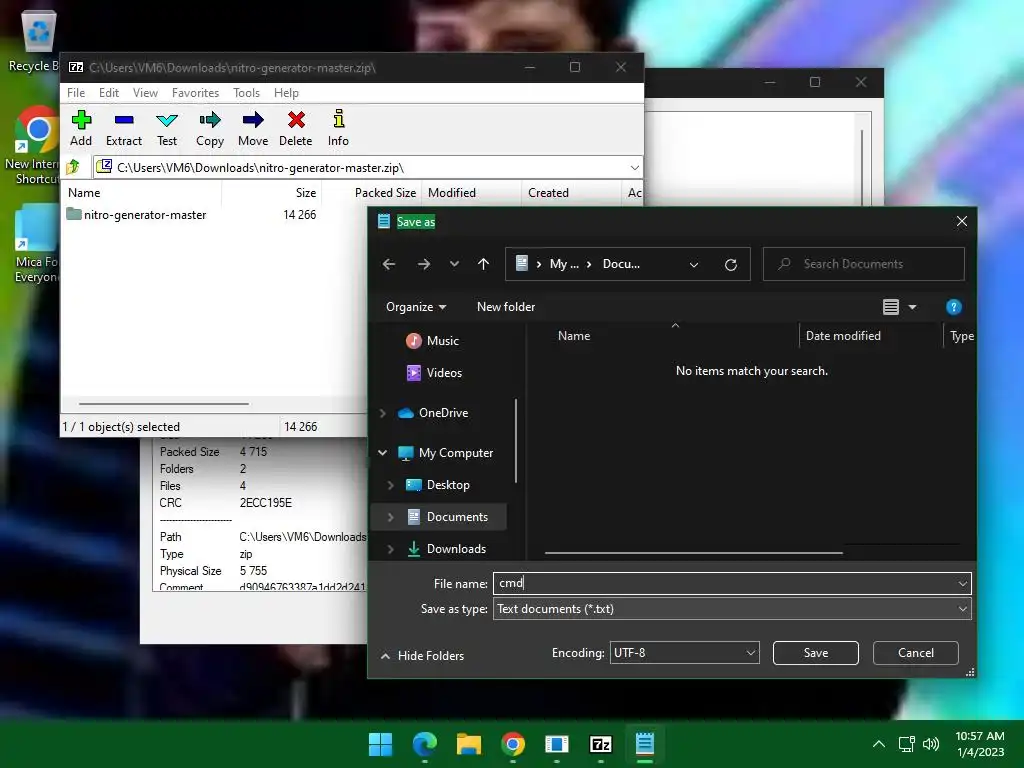
Task: Click the volume icon in system tray
Action: (931, 744)
